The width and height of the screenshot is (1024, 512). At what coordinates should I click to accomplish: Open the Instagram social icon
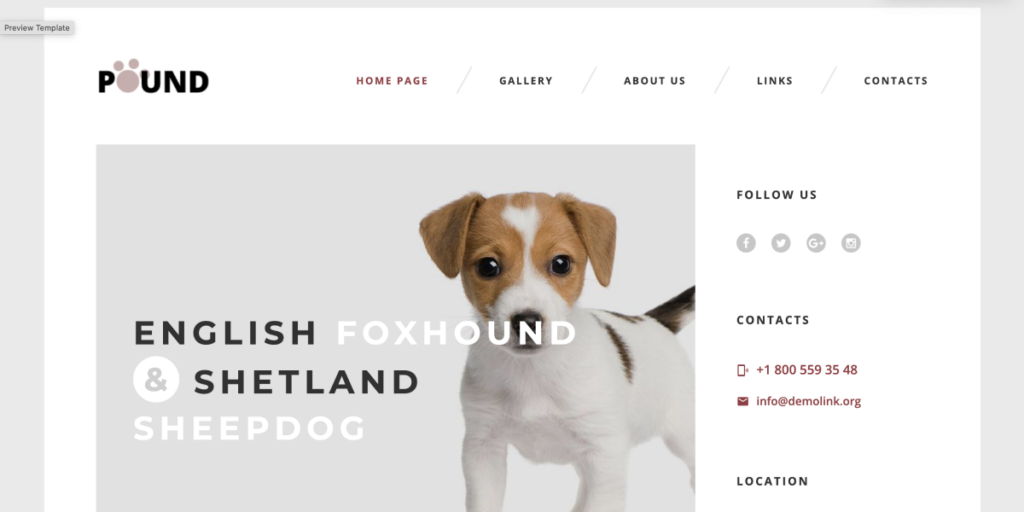pyautogui.click(x=850, y=243)
